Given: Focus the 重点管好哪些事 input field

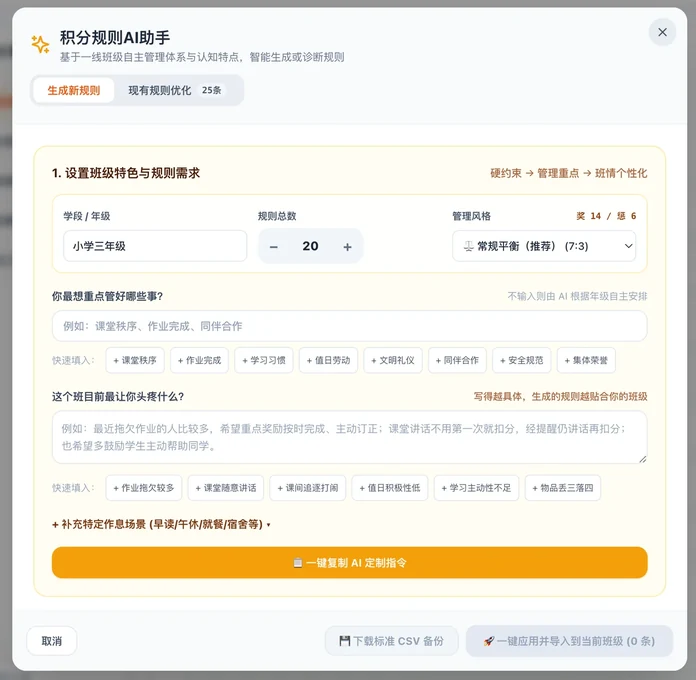Looking at the screenshot, I should 349,326.
